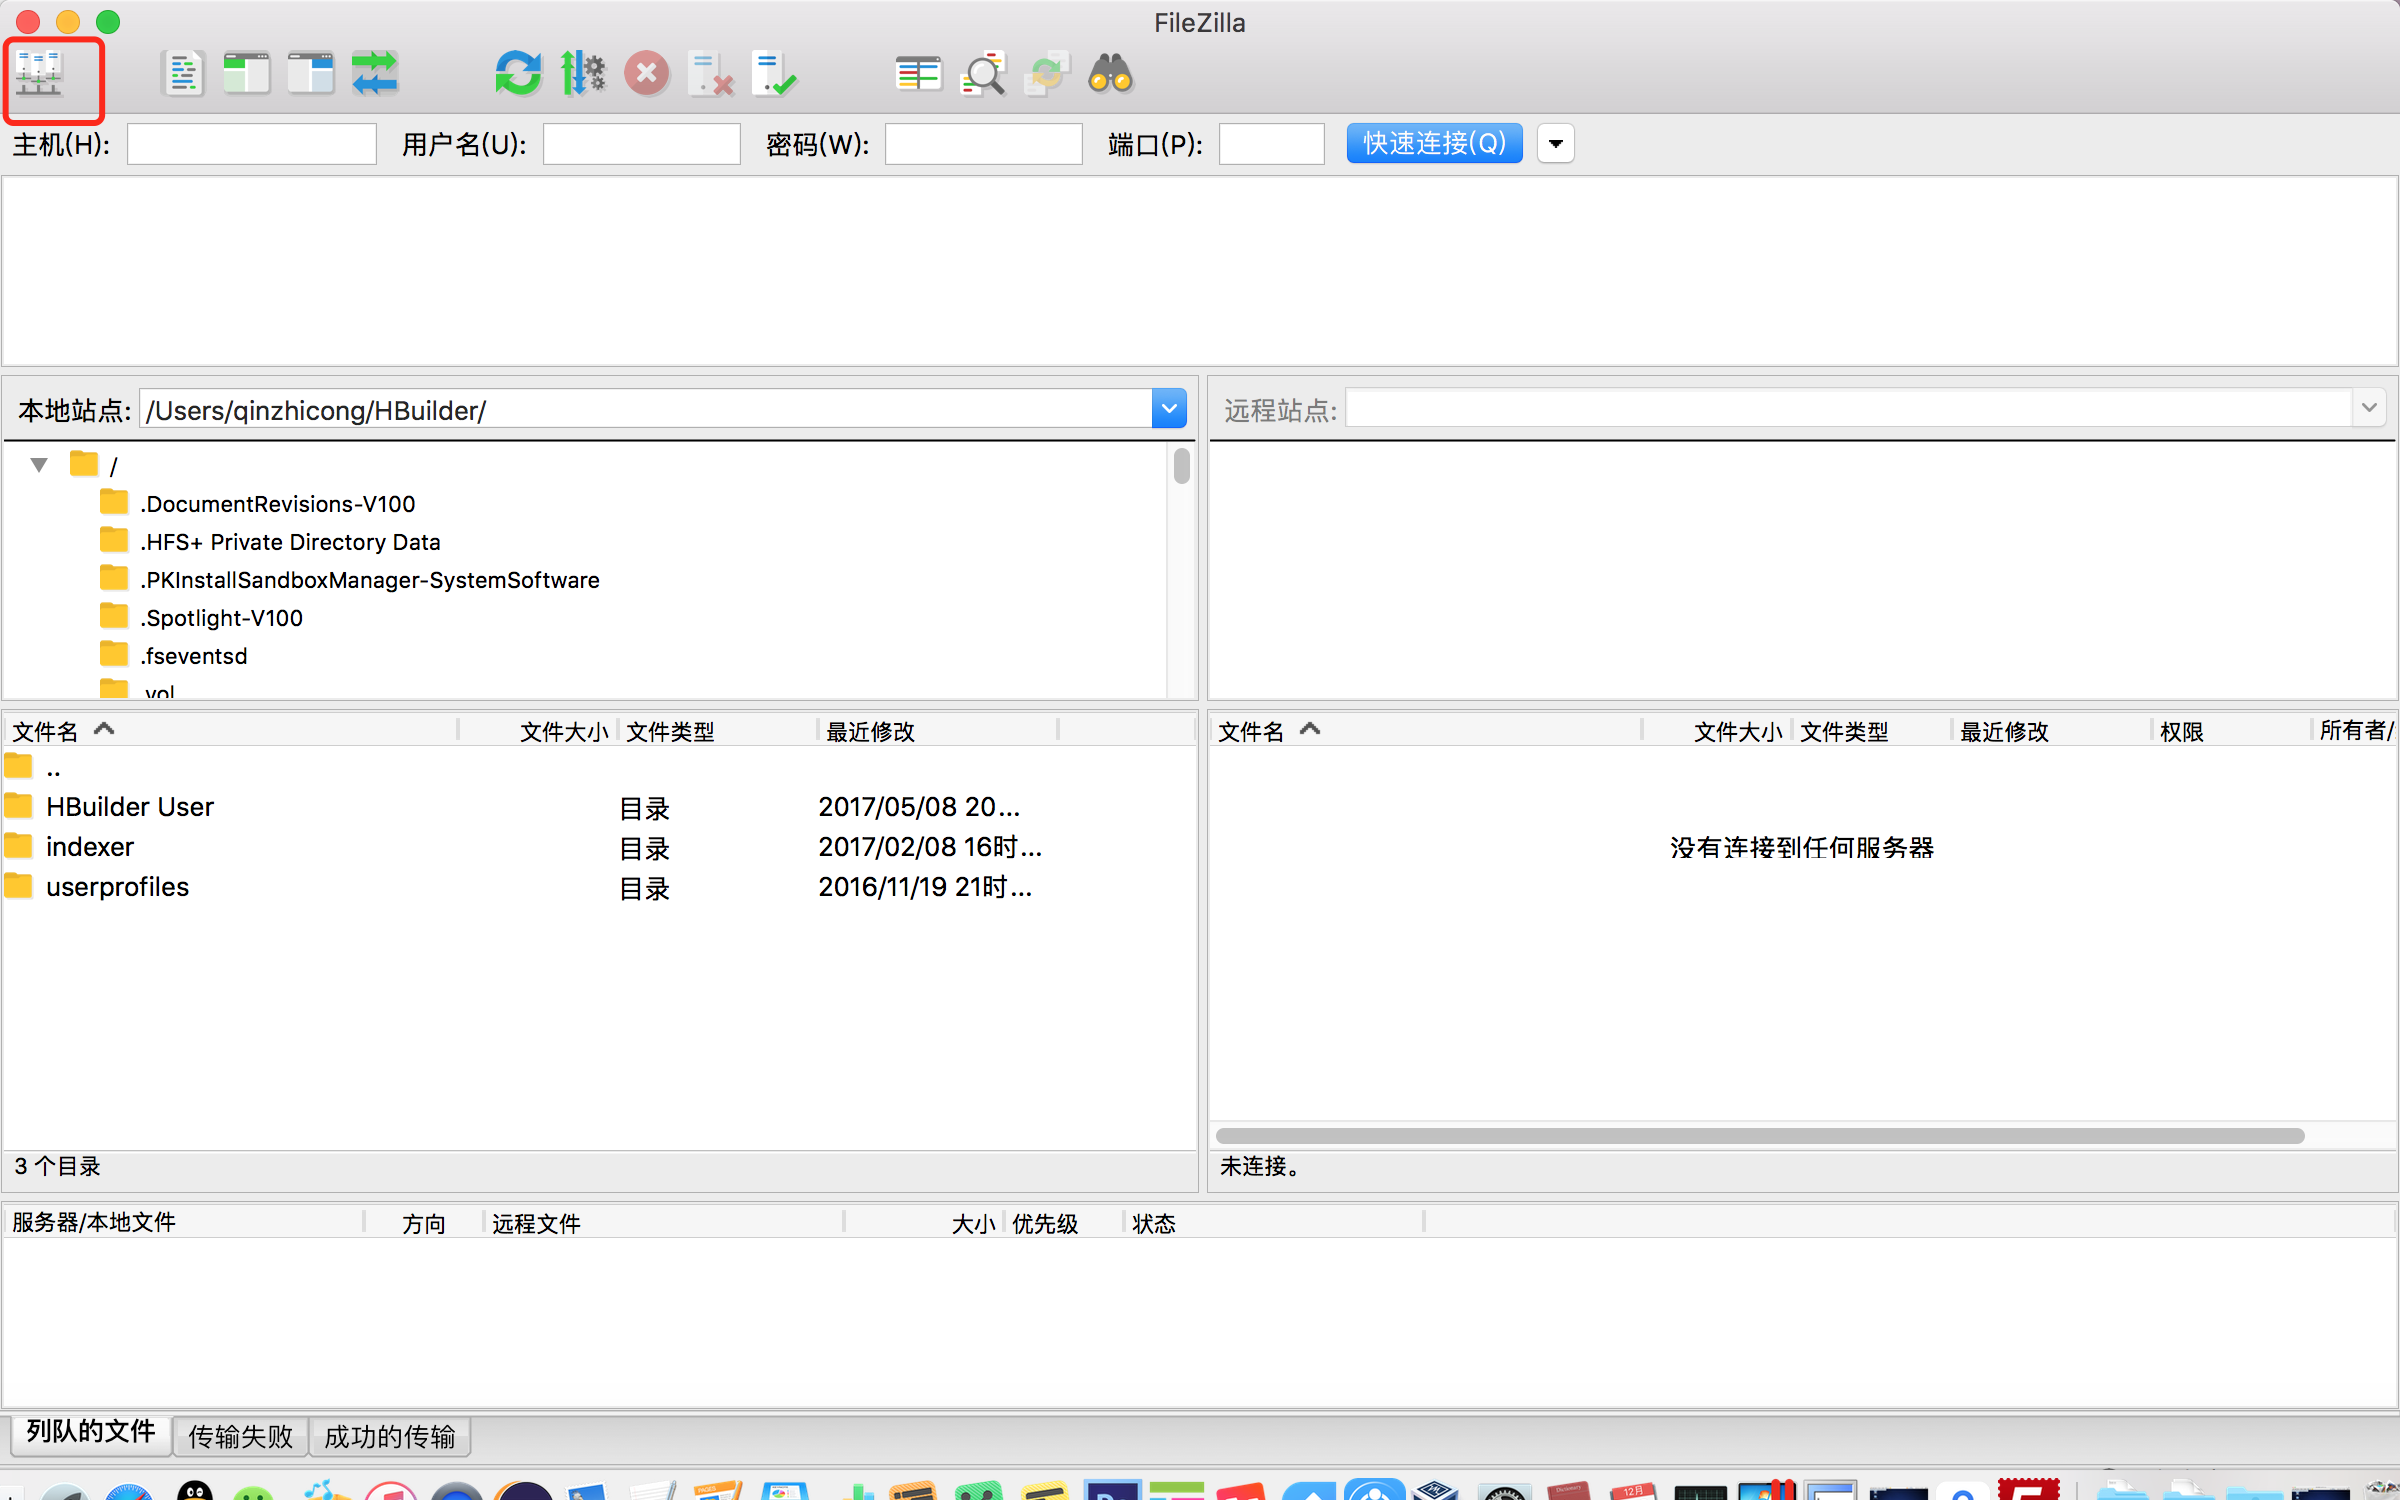The image size is (2400, 1500).
Task: Click the 远程文件 queue column header
Action: point(664,1222)
